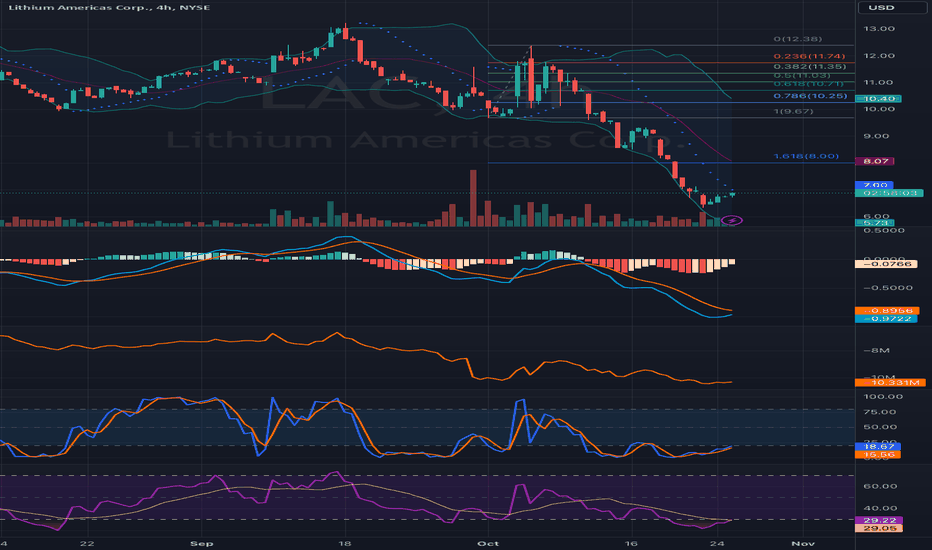Click the 8.07 price tag on axis
The width and height of the screenshot is (932, 550).
875,161
